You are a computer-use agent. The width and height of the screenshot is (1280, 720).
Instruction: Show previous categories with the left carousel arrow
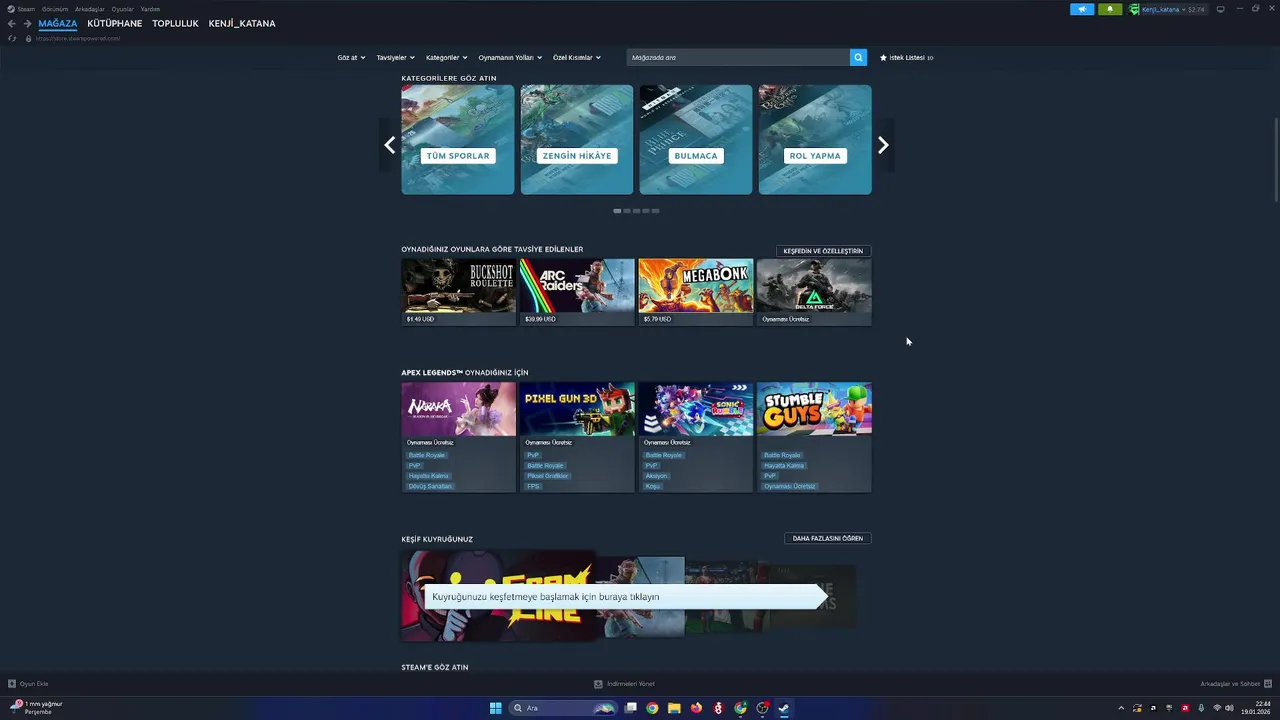[389, 145]
